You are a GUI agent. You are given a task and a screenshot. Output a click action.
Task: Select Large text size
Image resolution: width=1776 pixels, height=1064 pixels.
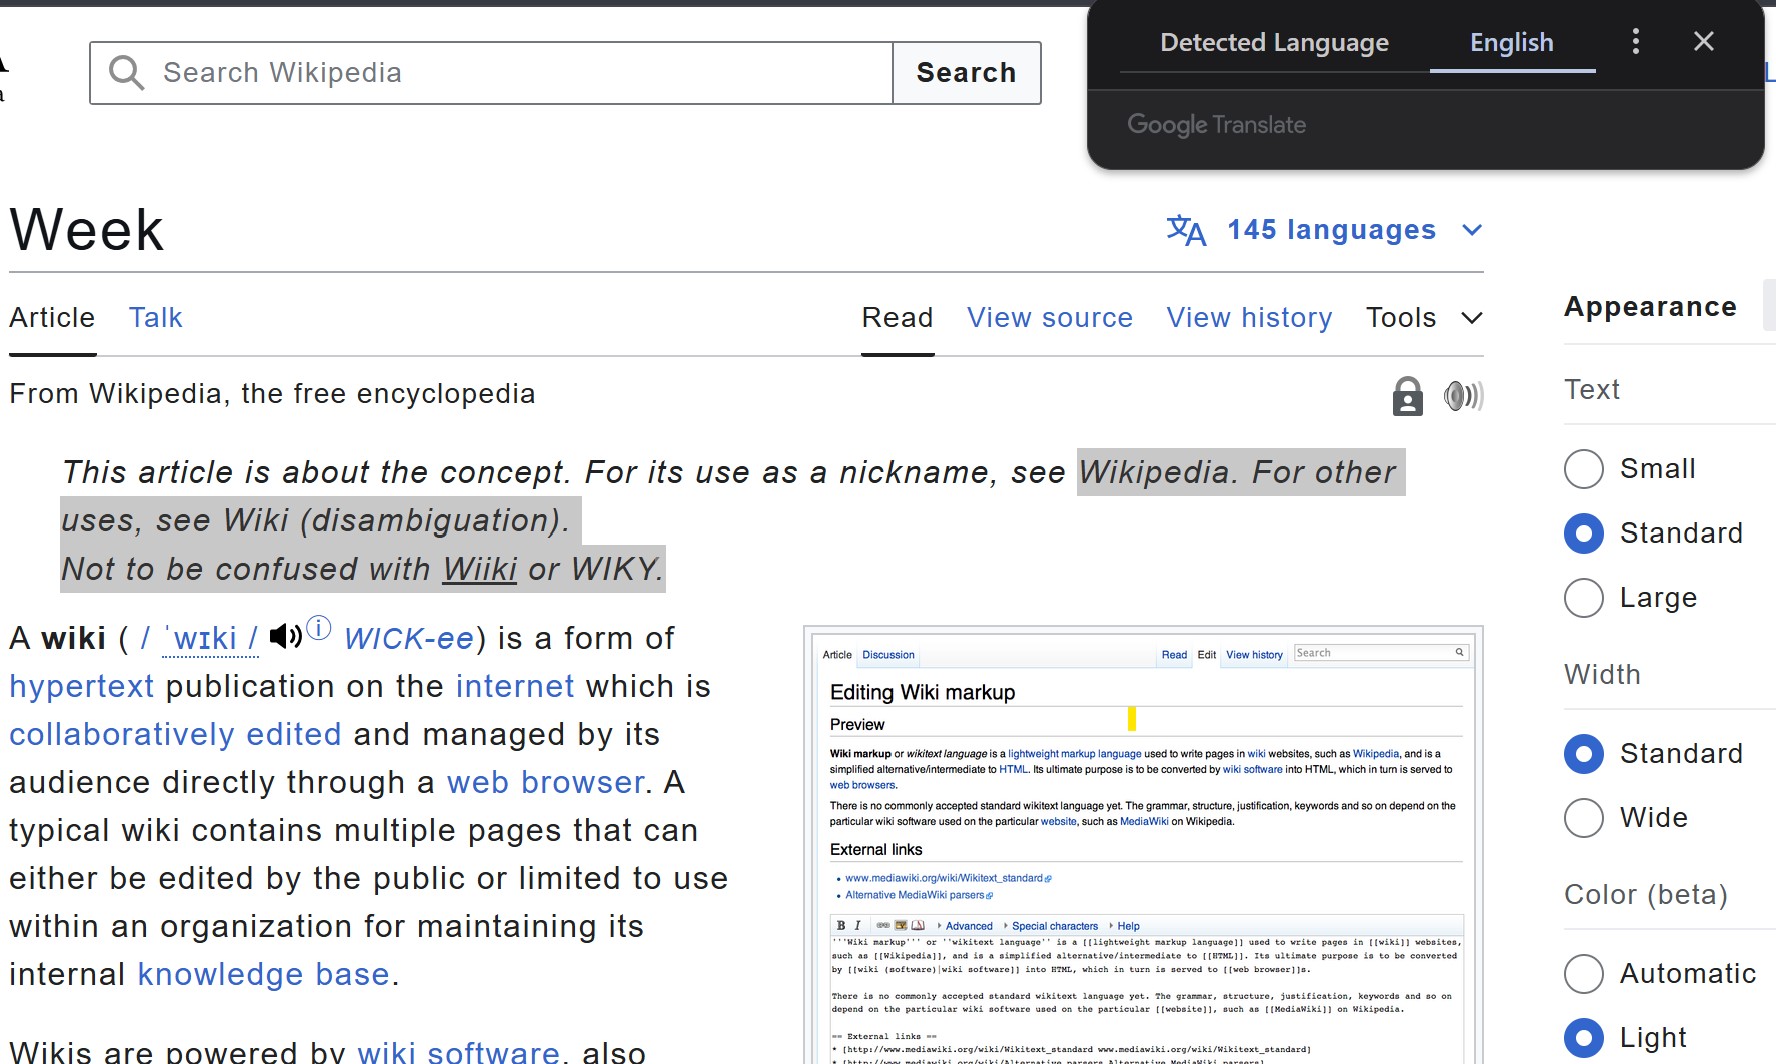click(x=1584, y=598)
